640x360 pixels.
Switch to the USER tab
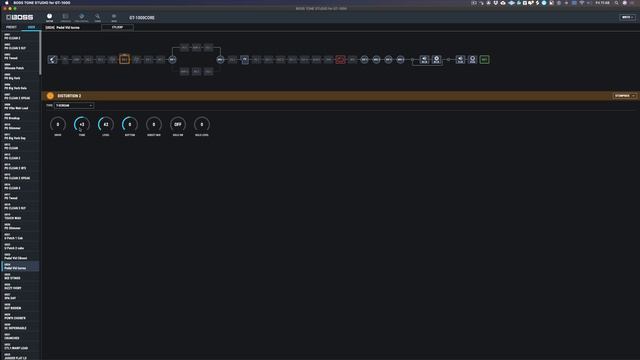[x=31, y=27]
